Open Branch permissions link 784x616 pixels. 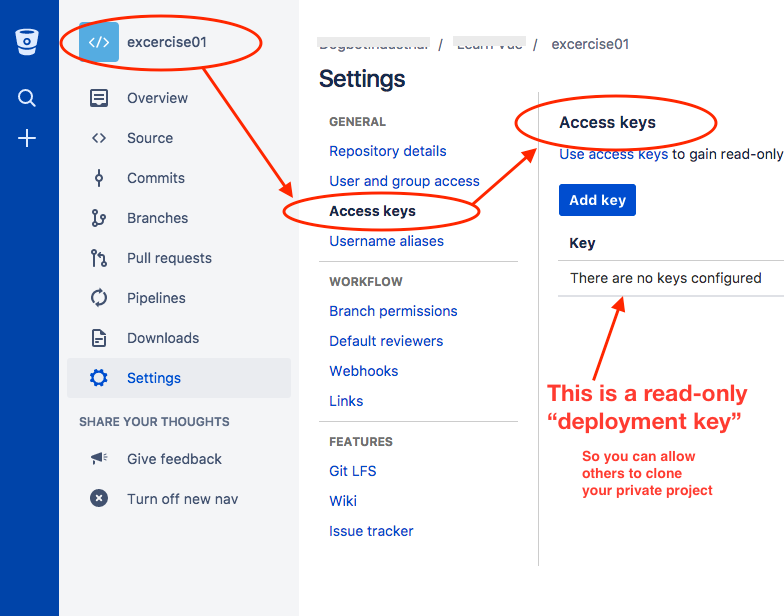(393, 311)
